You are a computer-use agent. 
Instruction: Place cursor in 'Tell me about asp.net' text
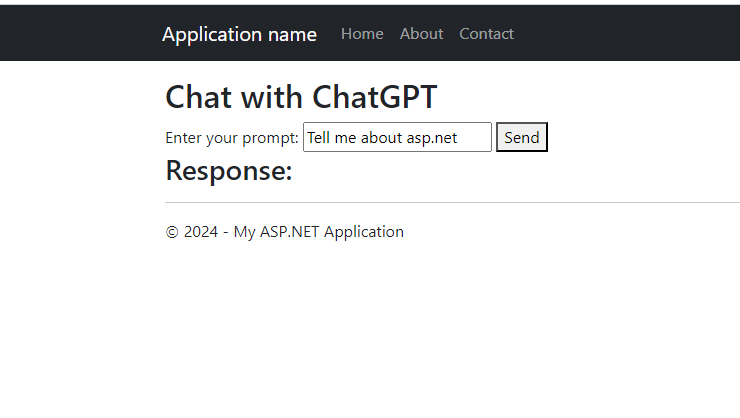coord(382,138)
